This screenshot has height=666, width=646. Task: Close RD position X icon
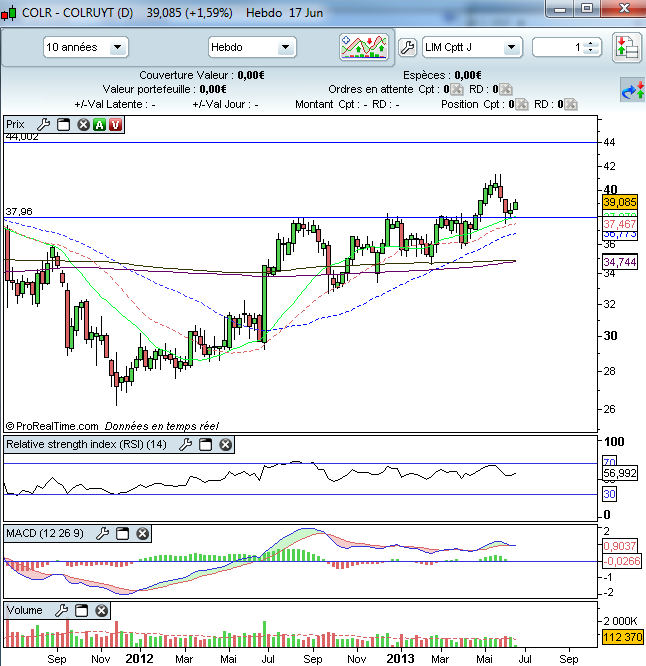pyautogui.click(x=570, y=104)
